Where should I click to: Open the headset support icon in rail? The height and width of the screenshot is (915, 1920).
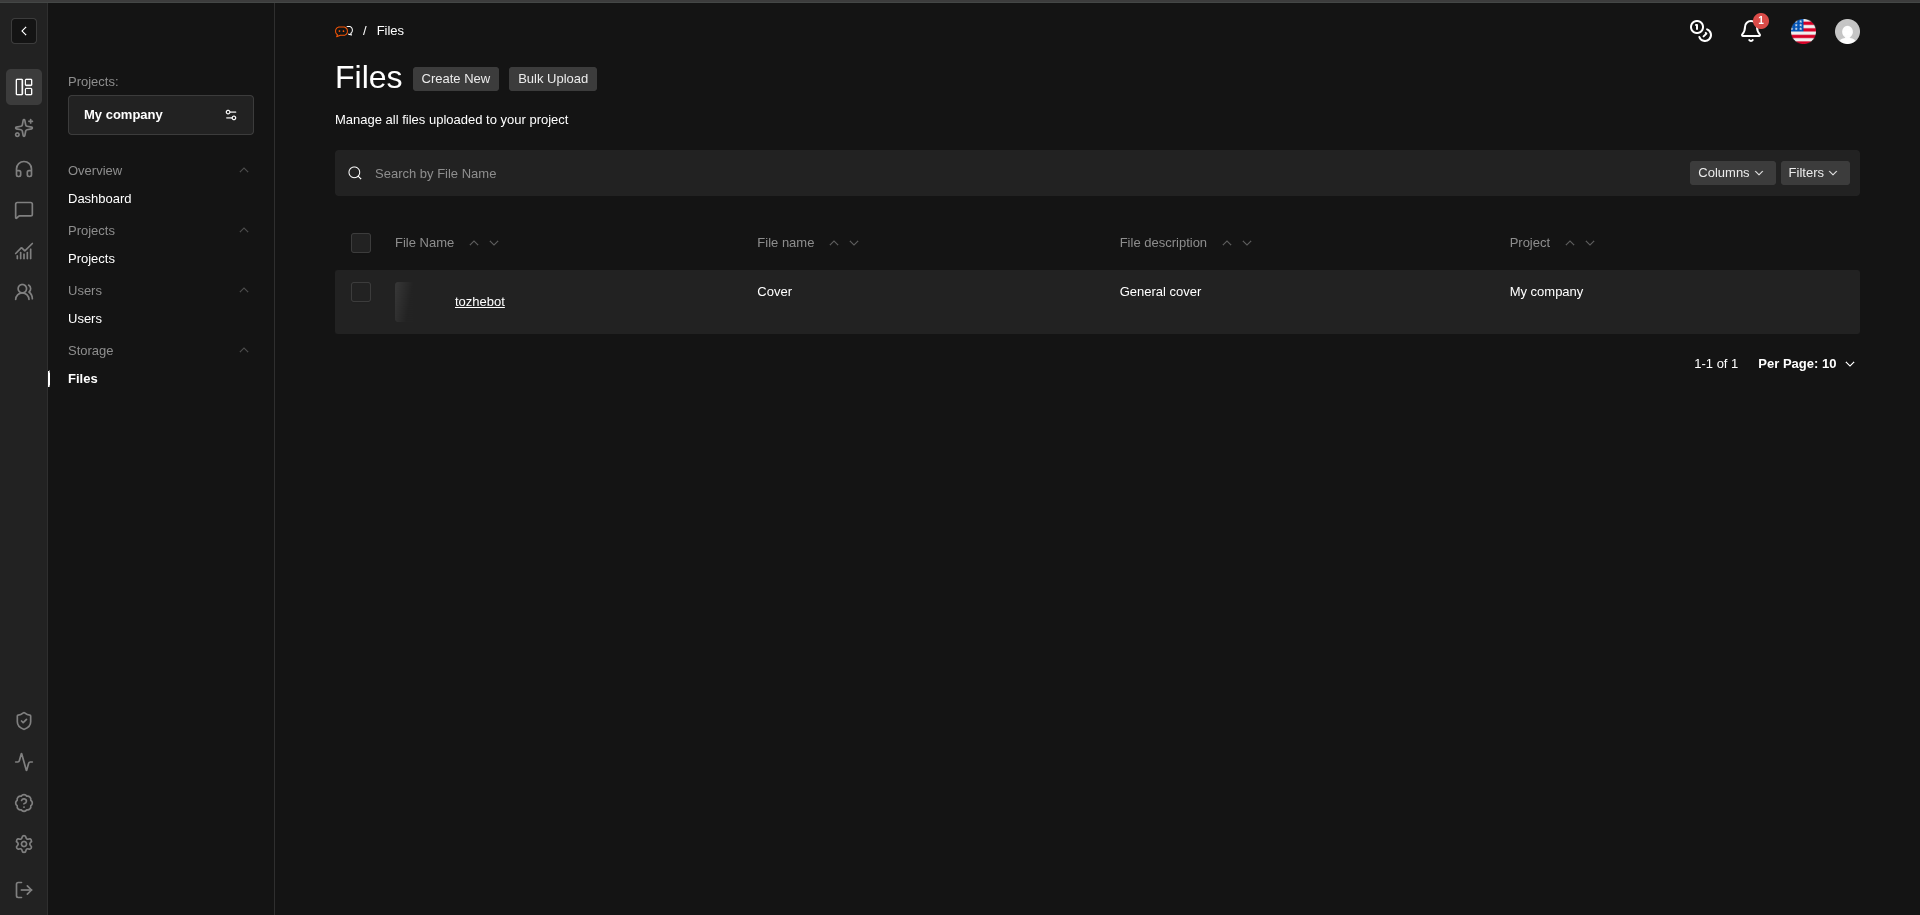pos(24,169)
